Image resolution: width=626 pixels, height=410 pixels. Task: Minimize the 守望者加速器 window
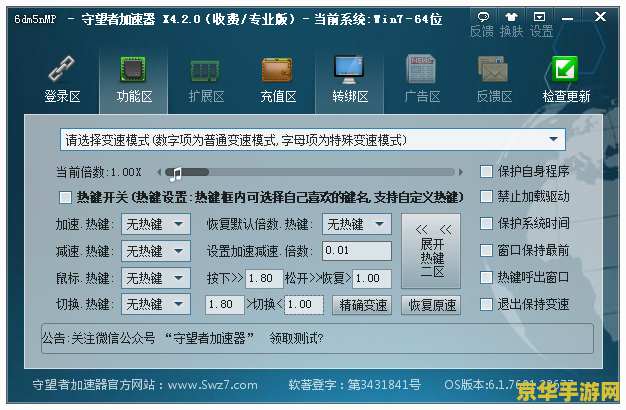(x=567, y=18)
